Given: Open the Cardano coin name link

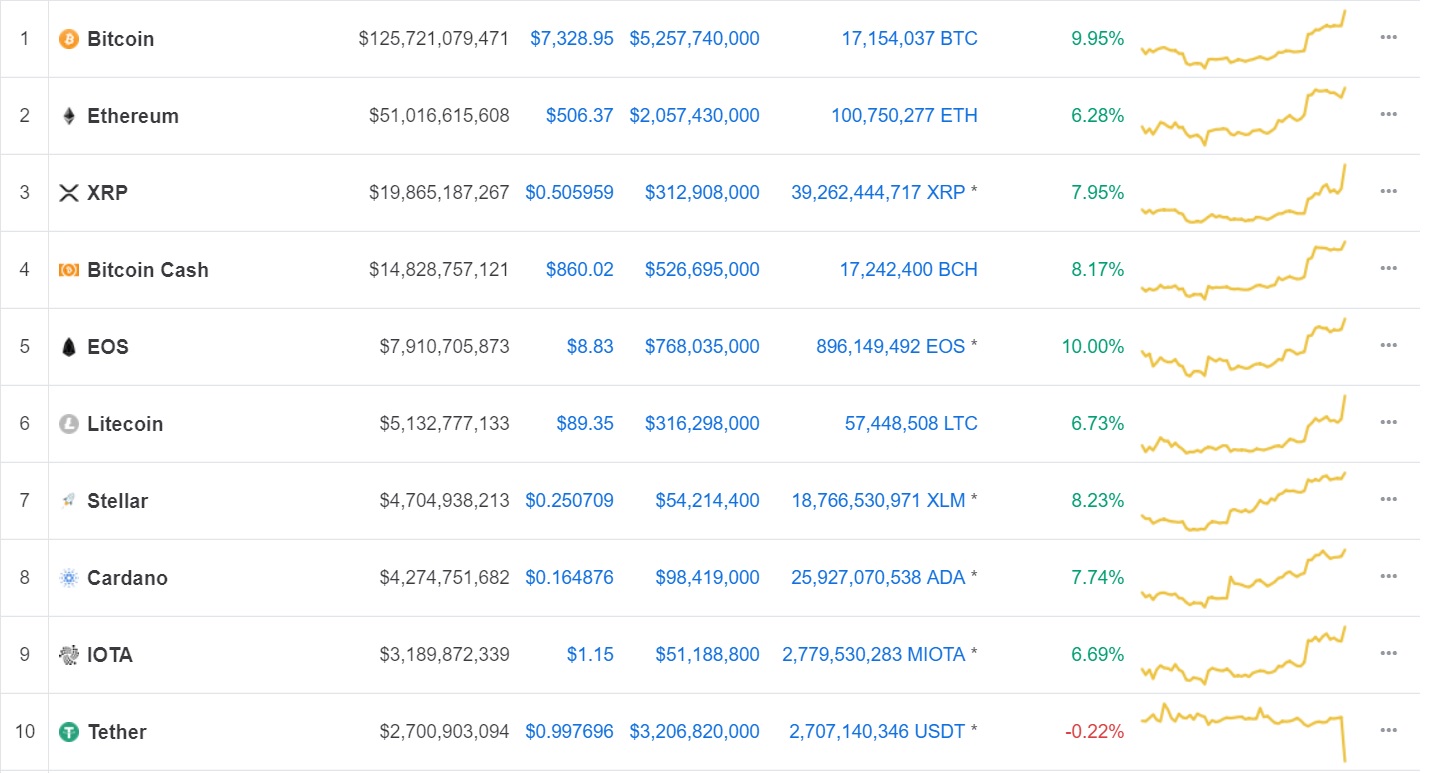Looking at the screenshot, I should (x=127, y=578).
